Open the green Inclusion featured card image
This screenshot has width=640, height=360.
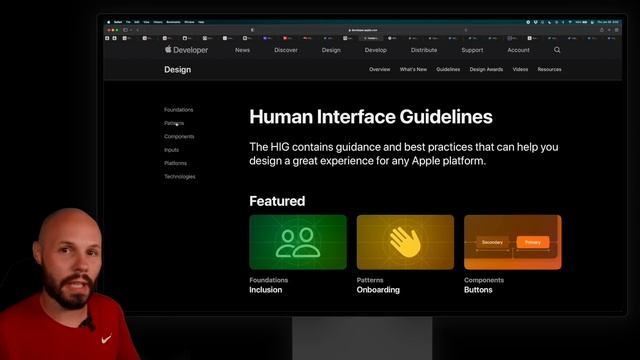click(x=298, y=242)
